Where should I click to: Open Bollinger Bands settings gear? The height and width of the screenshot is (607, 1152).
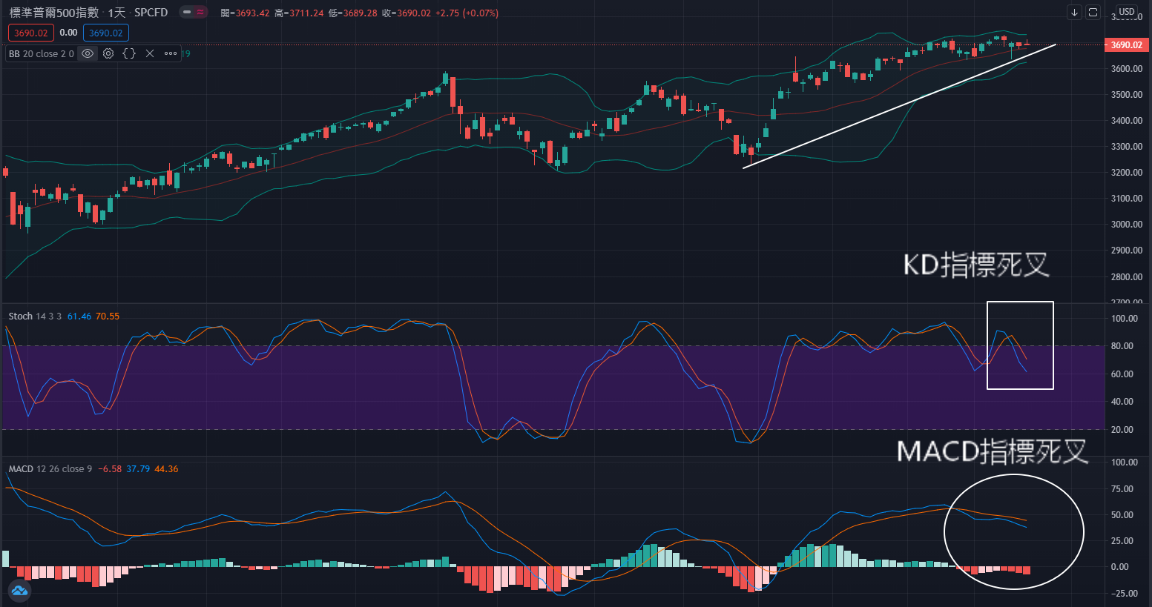click(108, 53)
